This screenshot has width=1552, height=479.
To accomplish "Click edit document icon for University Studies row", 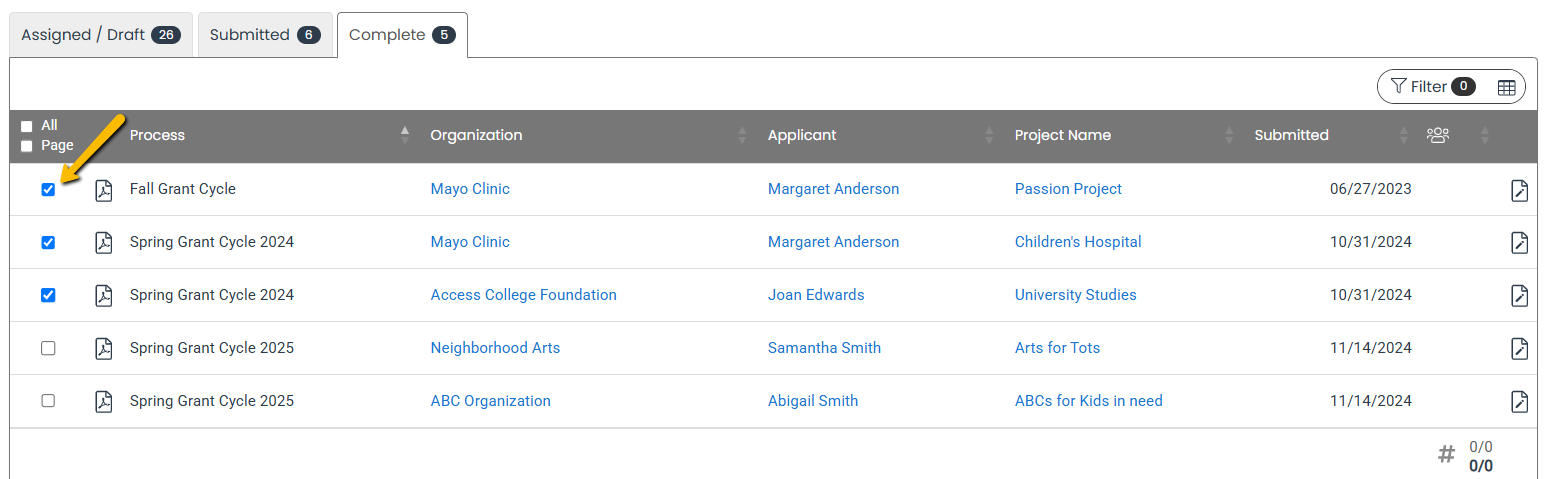I will [x=1519, y=295].
